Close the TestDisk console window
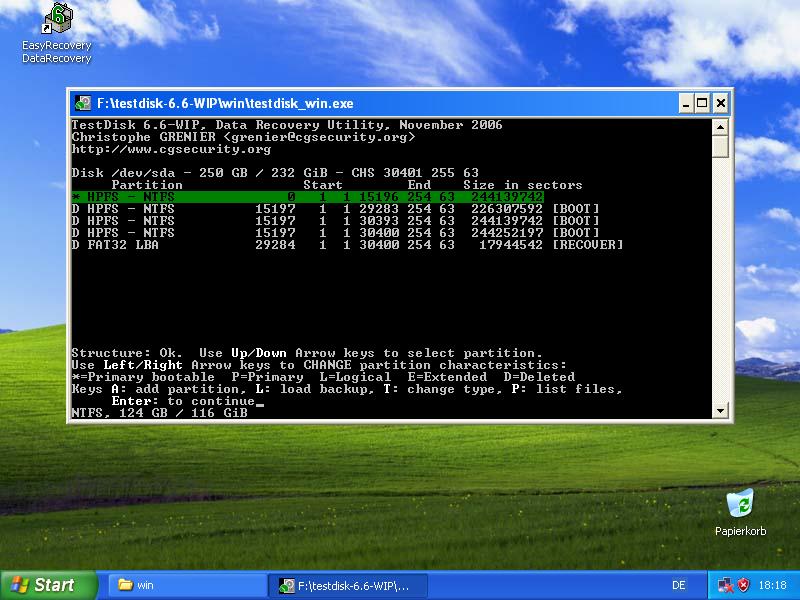Screen dimensions: 800x600 (x=720, y=104)
